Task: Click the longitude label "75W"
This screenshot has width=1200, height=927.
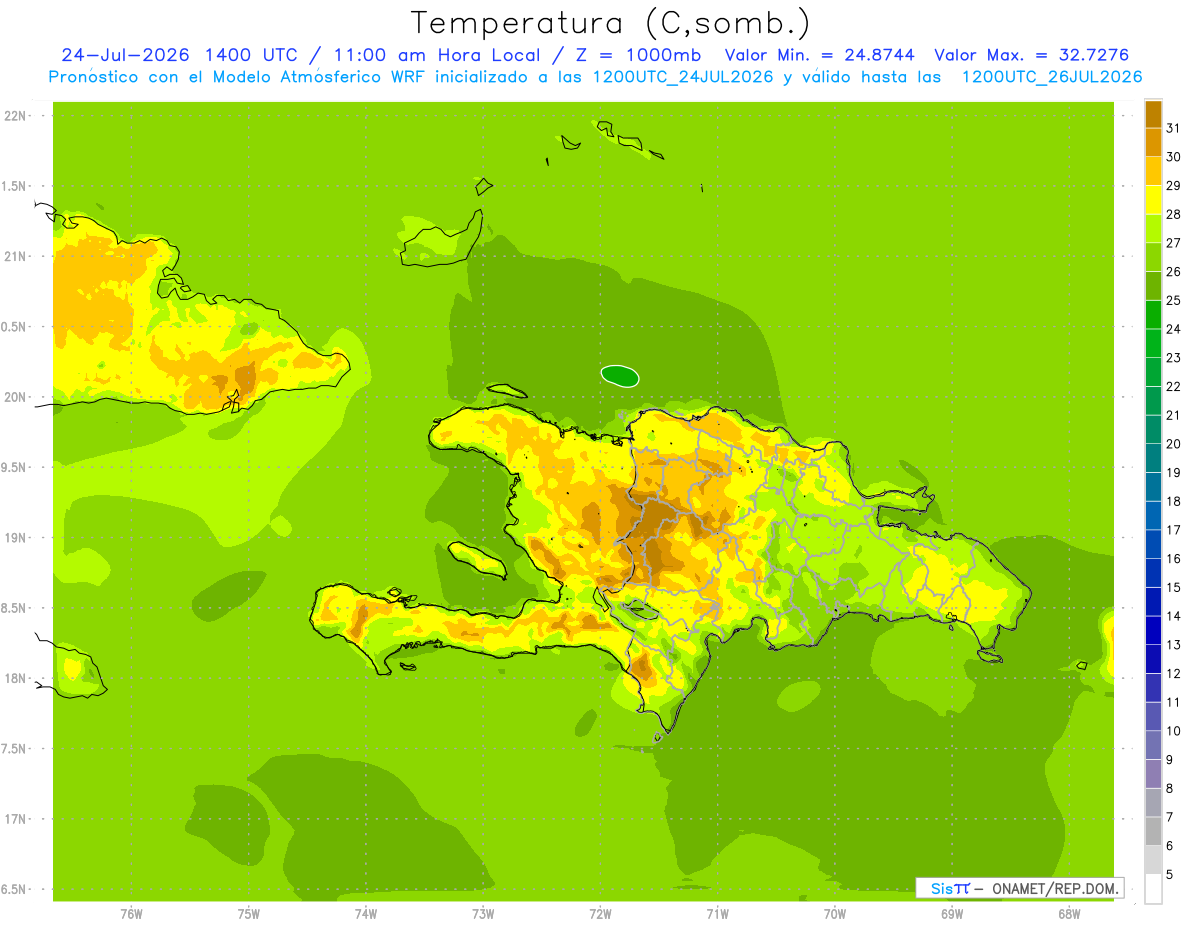Action: [x=249, y=914]
